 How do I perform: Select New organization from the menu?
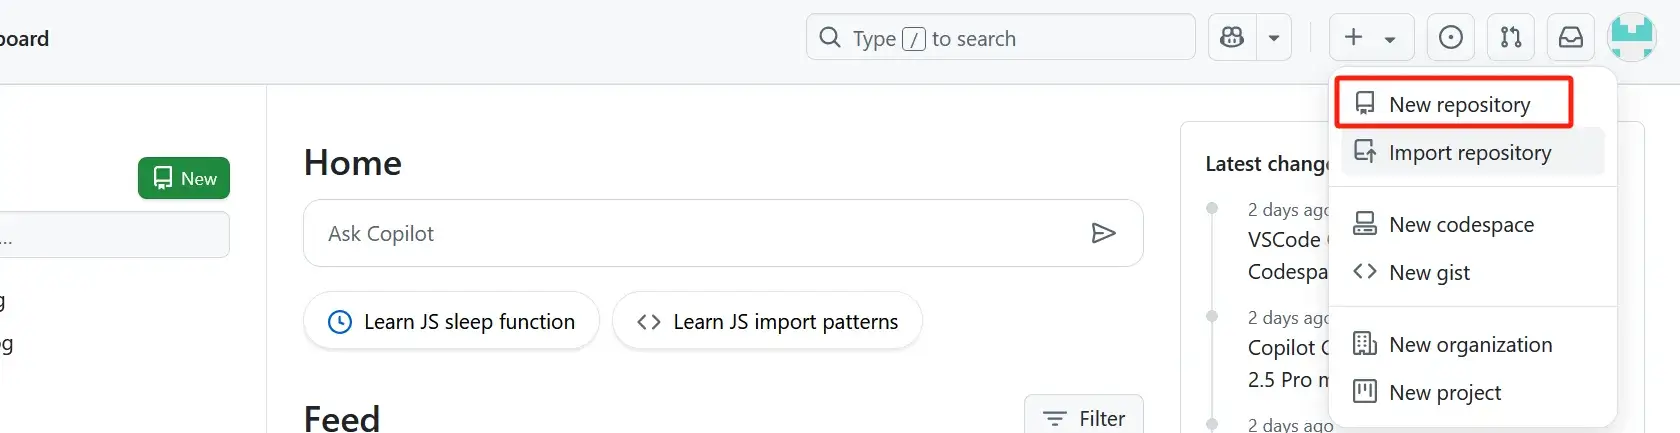[x=1470, y=344]
